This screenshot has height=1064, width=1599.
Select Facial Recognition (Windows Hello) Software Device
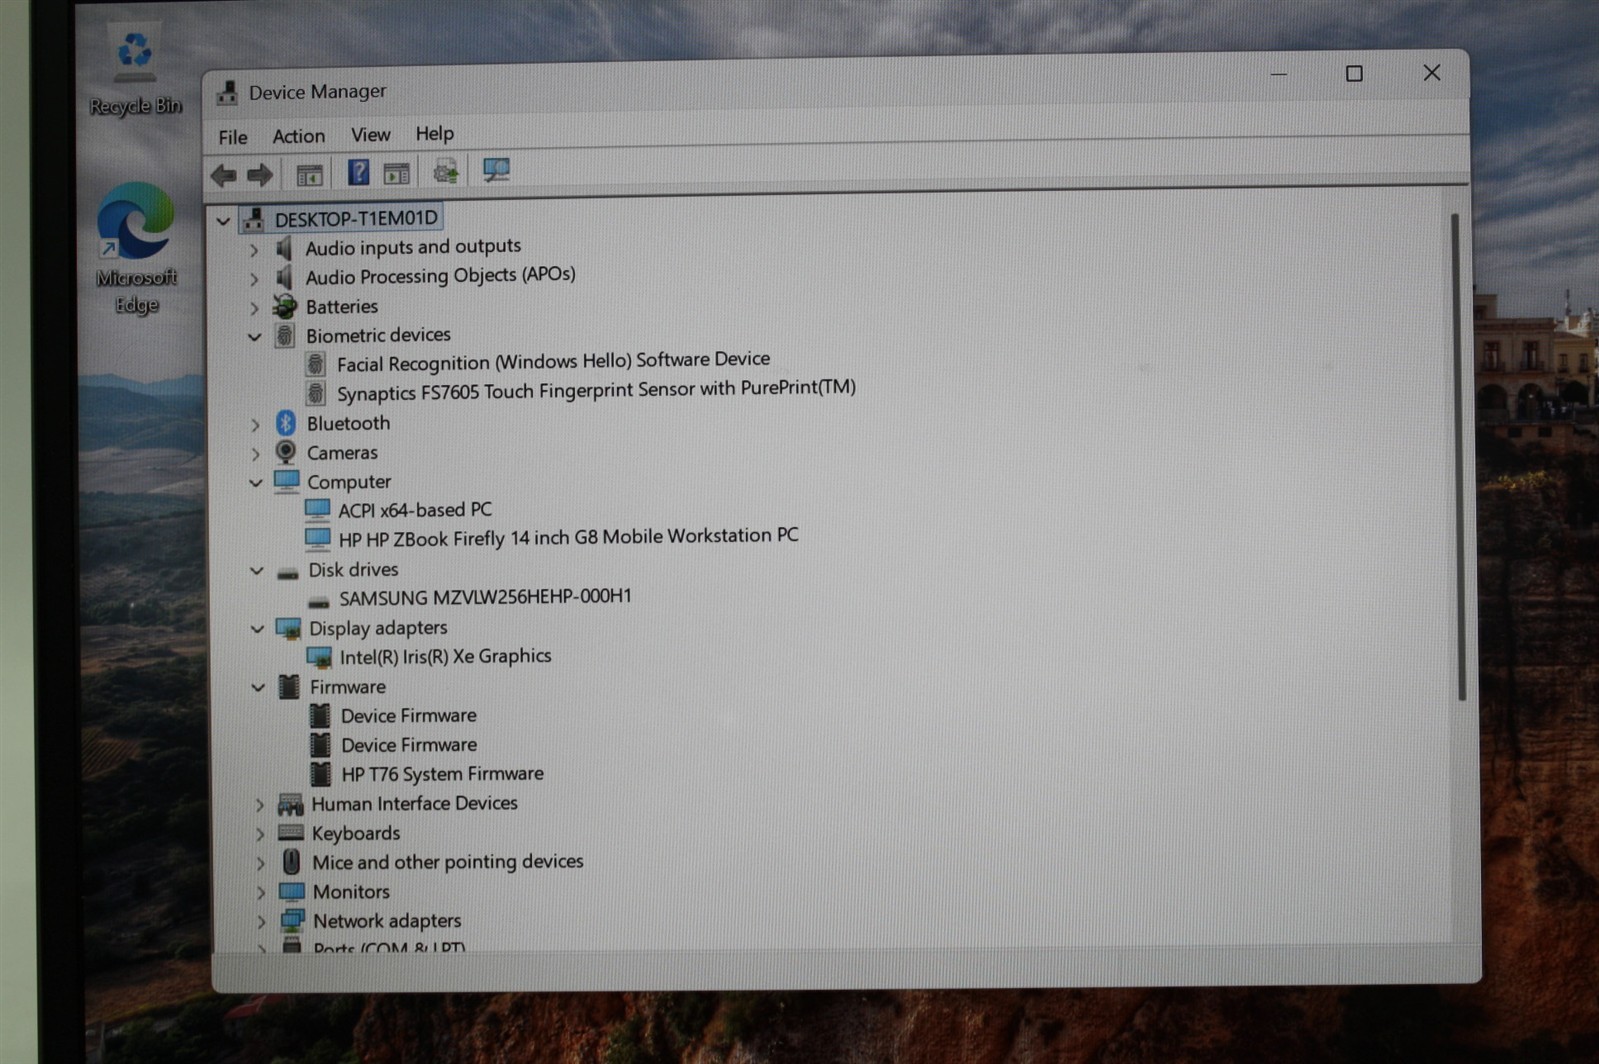click(x=553, y=360)
